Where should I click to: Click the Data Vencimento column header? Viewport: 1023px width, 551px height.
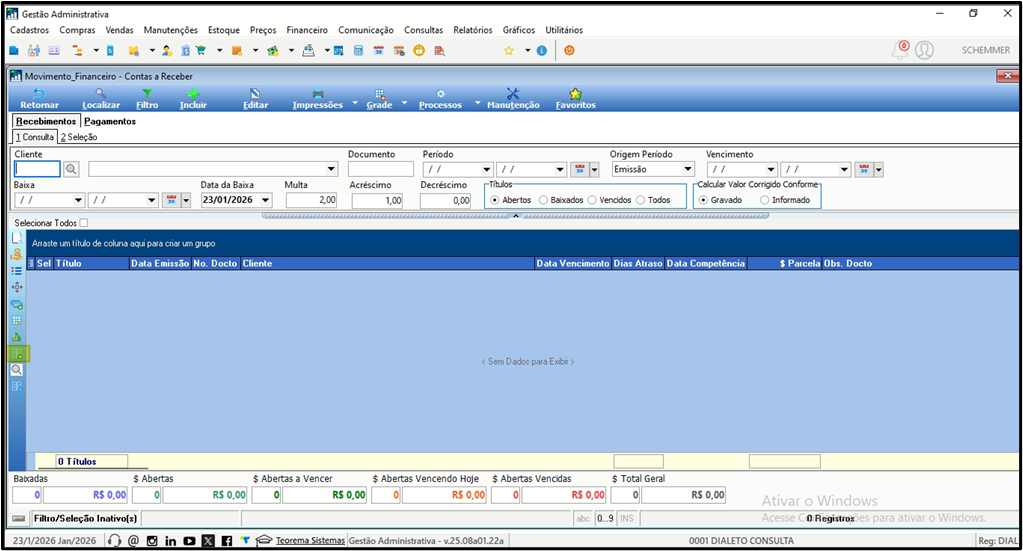click(x=573, y=263)
